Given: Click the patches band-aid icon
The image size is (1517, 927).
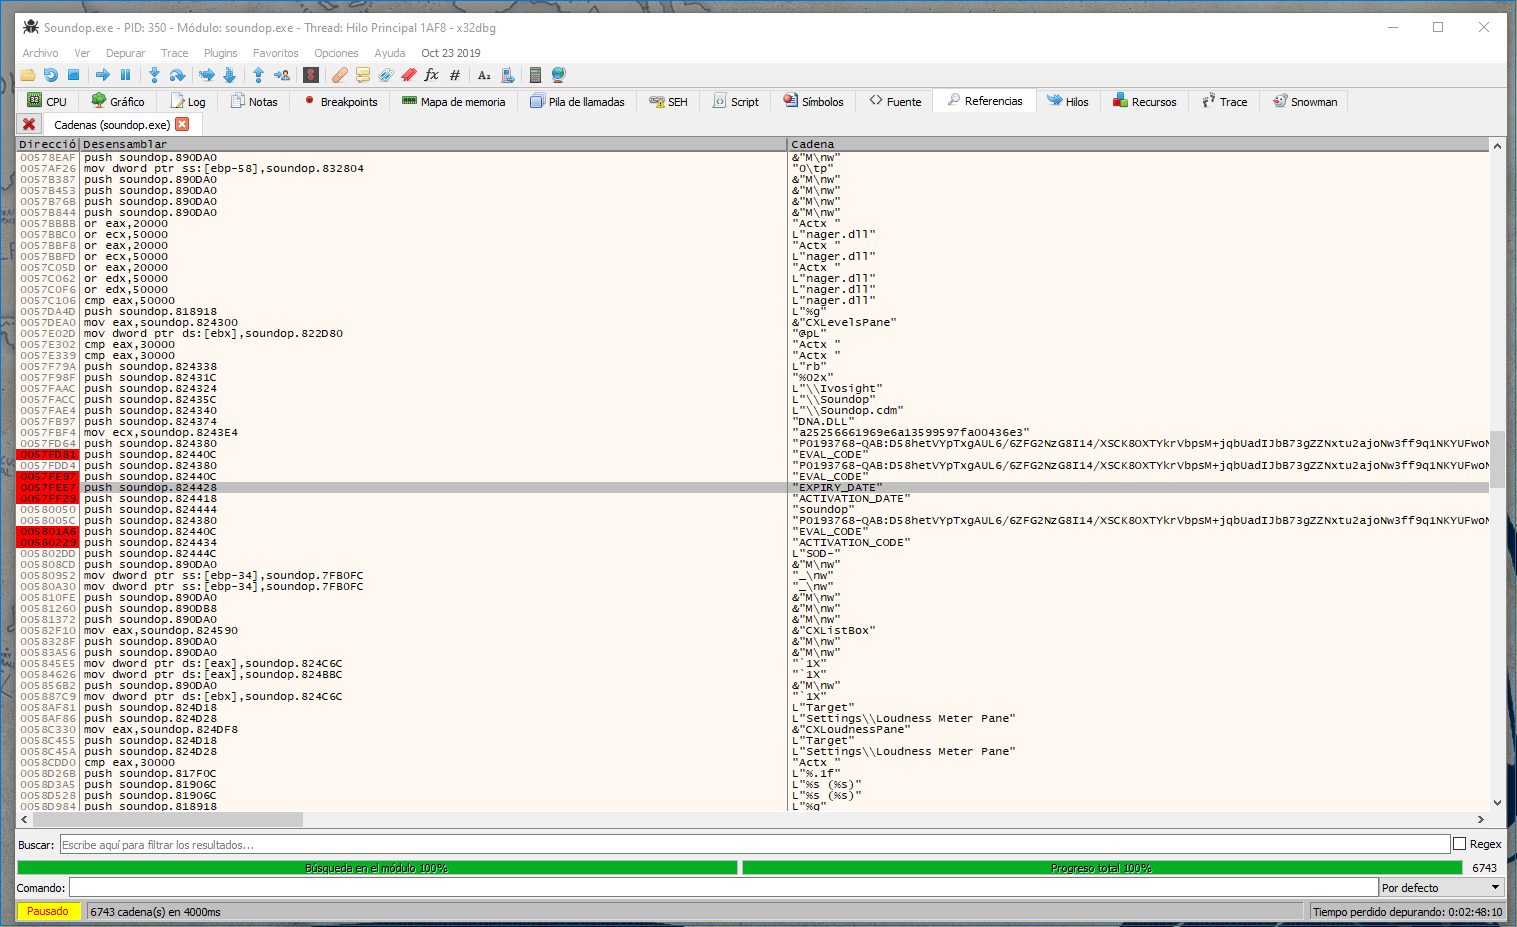Looking at the screenshot, I should point(340,75).
